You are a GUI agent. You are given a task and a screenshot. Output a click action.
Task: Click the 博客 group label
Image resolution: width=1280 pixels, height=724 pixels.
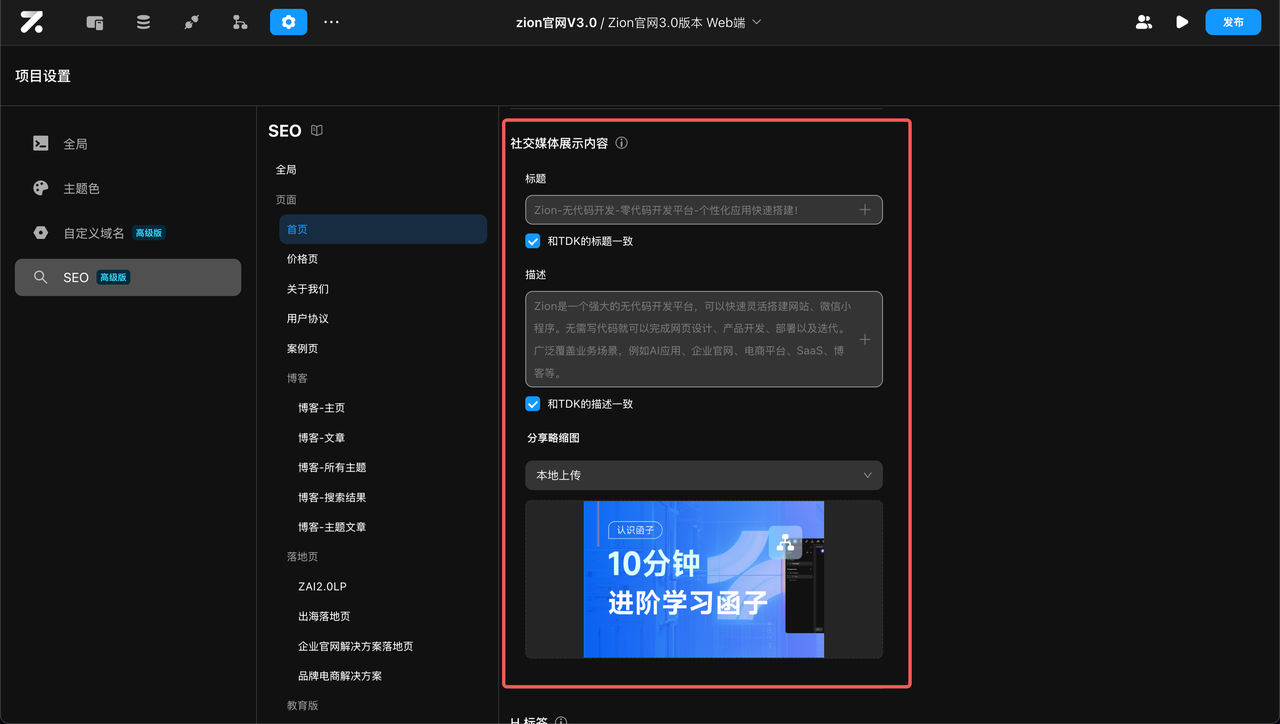point(297,379)
